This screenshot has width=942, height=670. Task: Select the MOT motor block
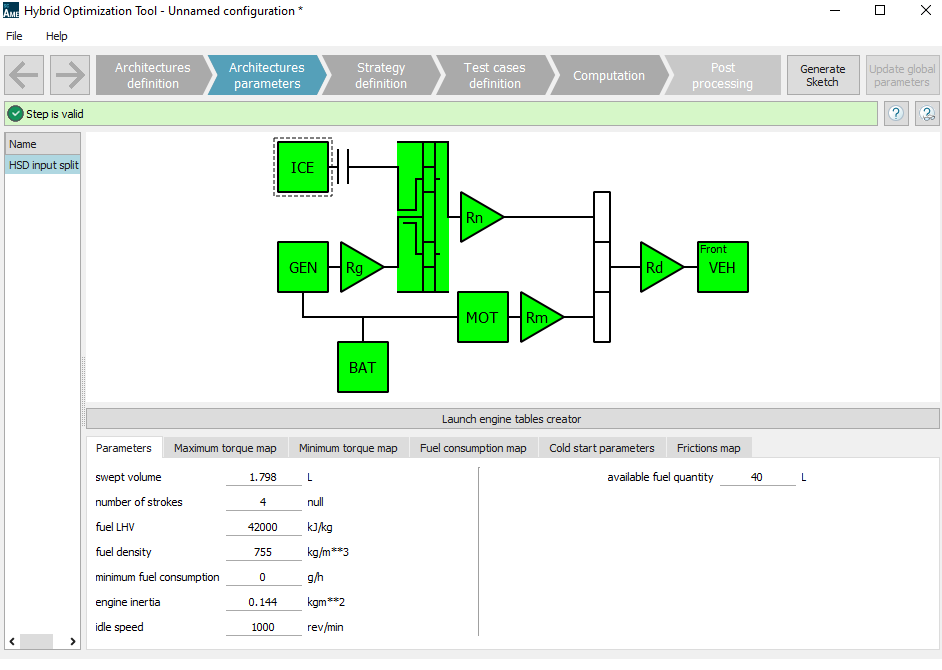482,317
